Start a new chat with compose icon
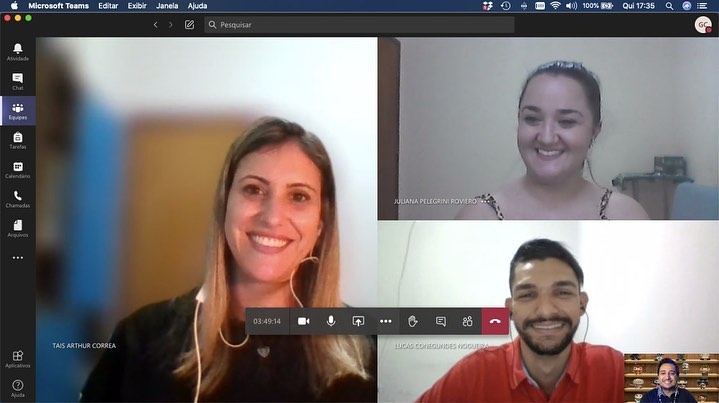The width and height of the screenshot is (719, 403). point(189,25)
